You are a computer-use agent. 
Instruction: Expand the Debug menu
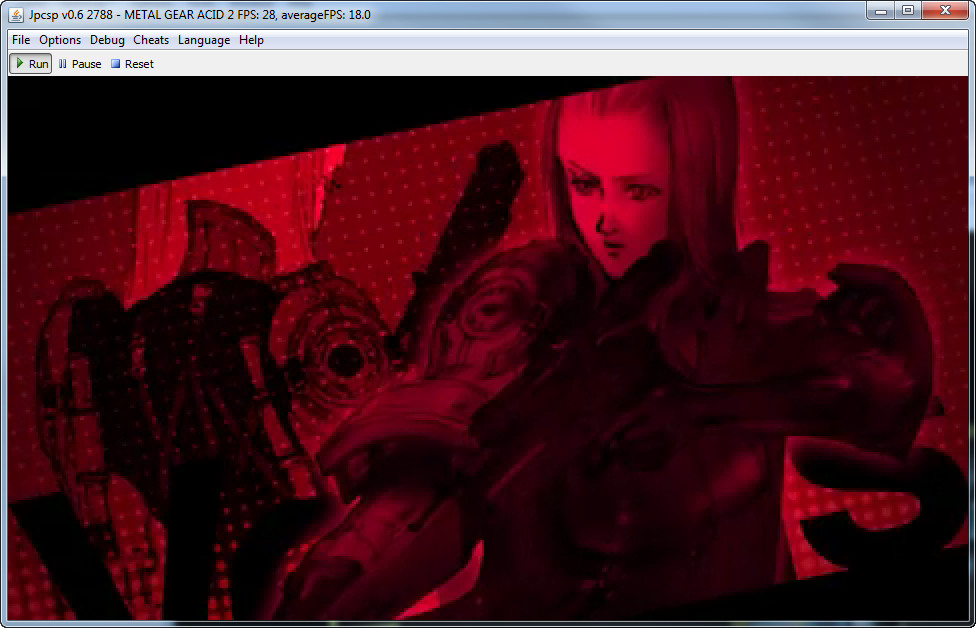coord(107,40)
